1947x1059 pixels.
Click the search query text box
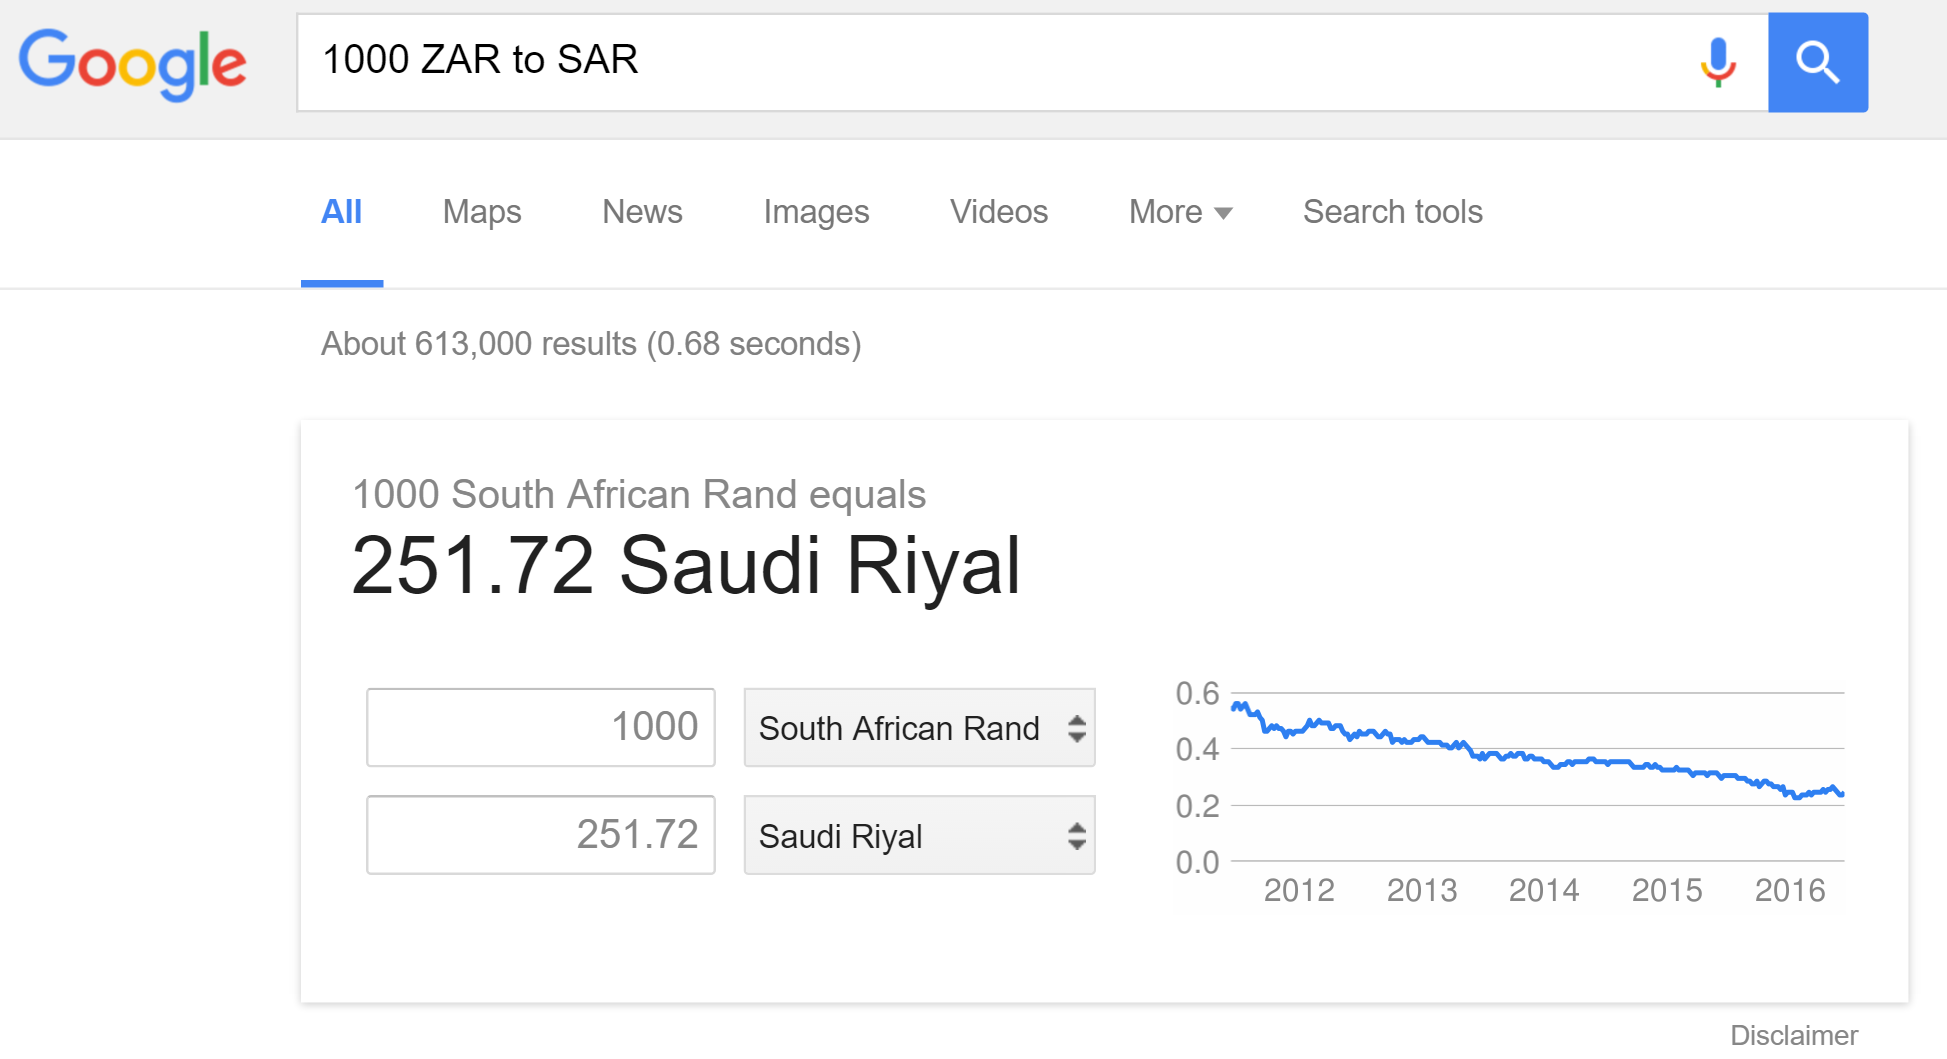(x=1000, y=62)
